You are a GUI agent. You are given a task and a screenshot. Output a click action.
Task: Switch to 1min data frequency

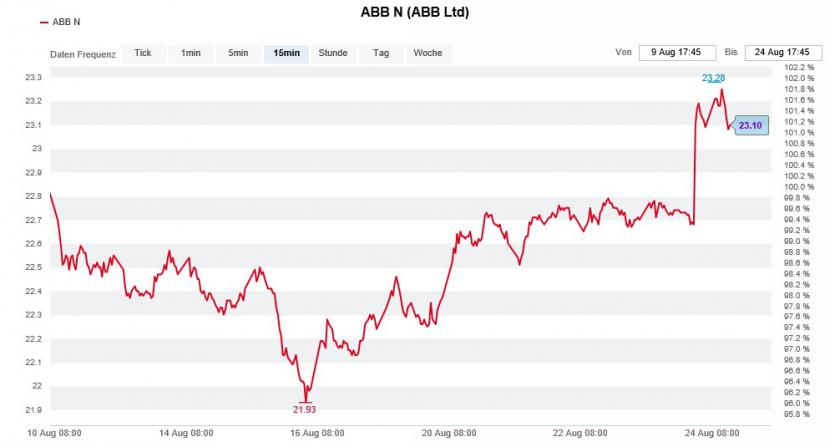(191, 53)
